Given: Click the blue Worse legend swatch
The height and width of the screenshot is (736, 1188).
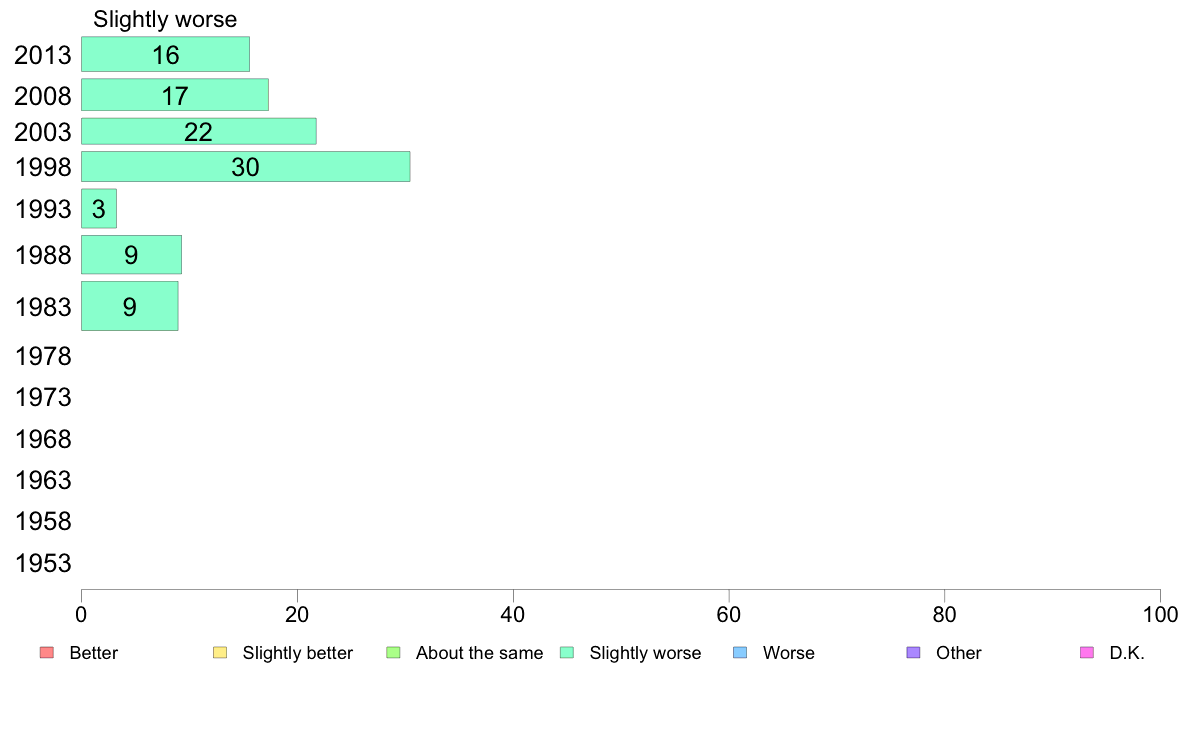Looking at the screenshot, I should pyautogui.click(x=740, y=653).
